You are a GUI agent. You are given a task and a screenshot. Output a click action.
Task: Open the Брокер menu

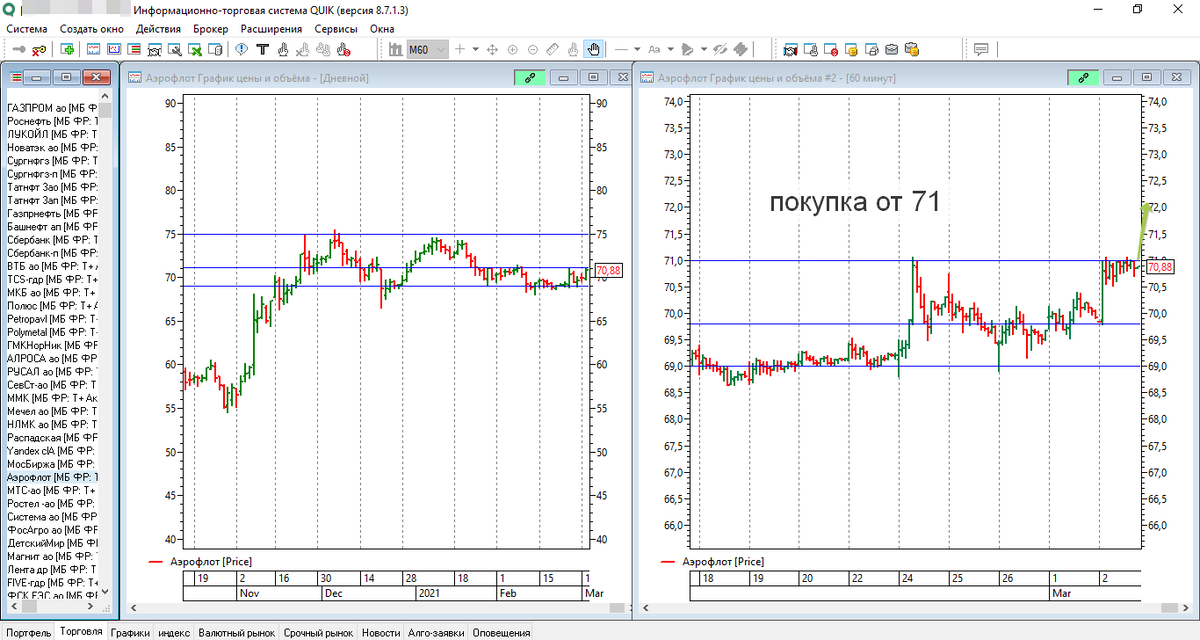211,29
